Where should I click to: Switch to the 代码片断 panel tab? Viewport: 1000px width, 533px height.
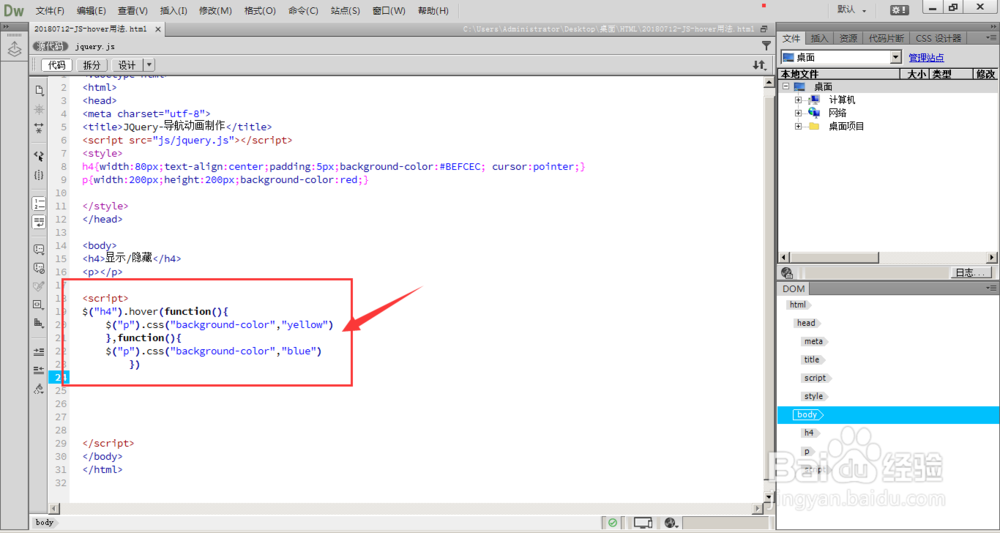(x=886, y=38)
